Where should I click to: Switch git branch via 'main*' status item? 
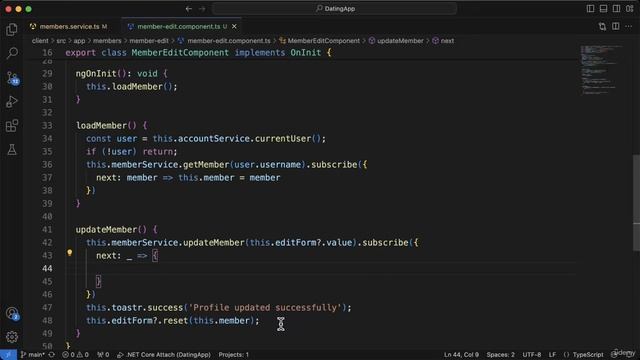pos(33,355)
